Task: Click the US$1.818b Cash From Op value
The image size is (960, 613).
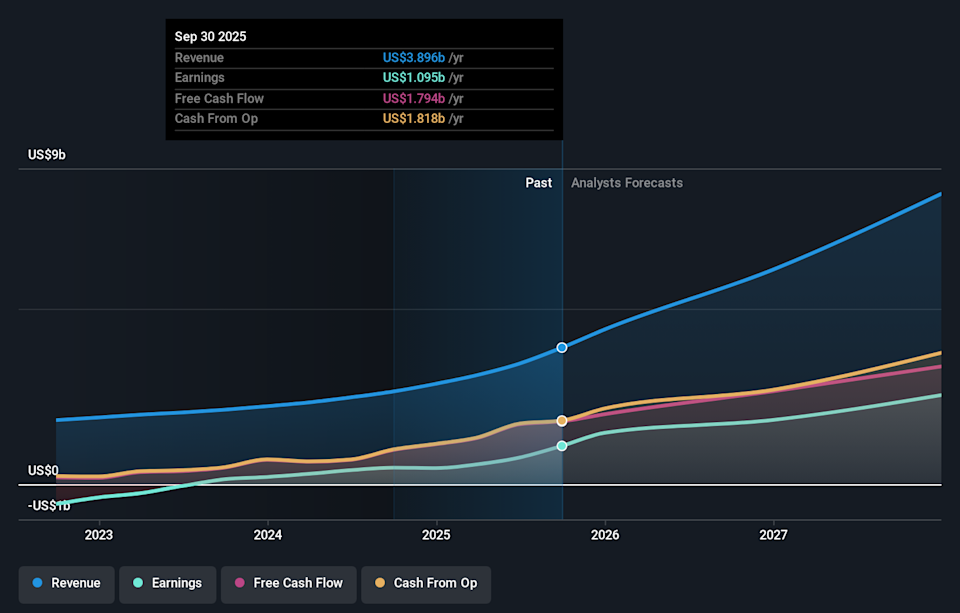Action: tap(413, 118)
